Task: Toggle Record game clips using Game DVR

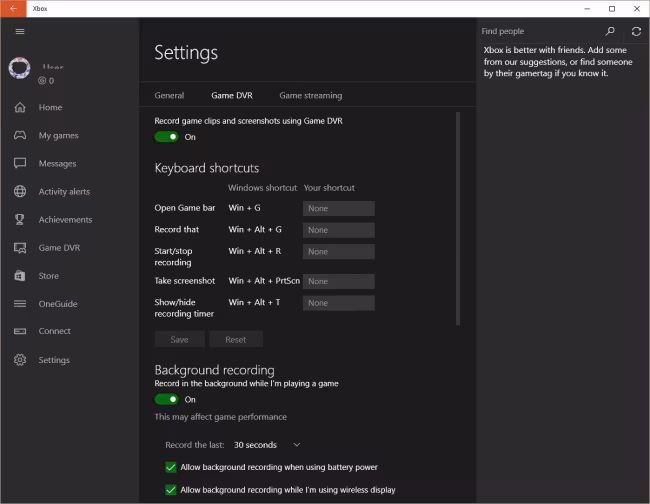Action: pos(166,137)
